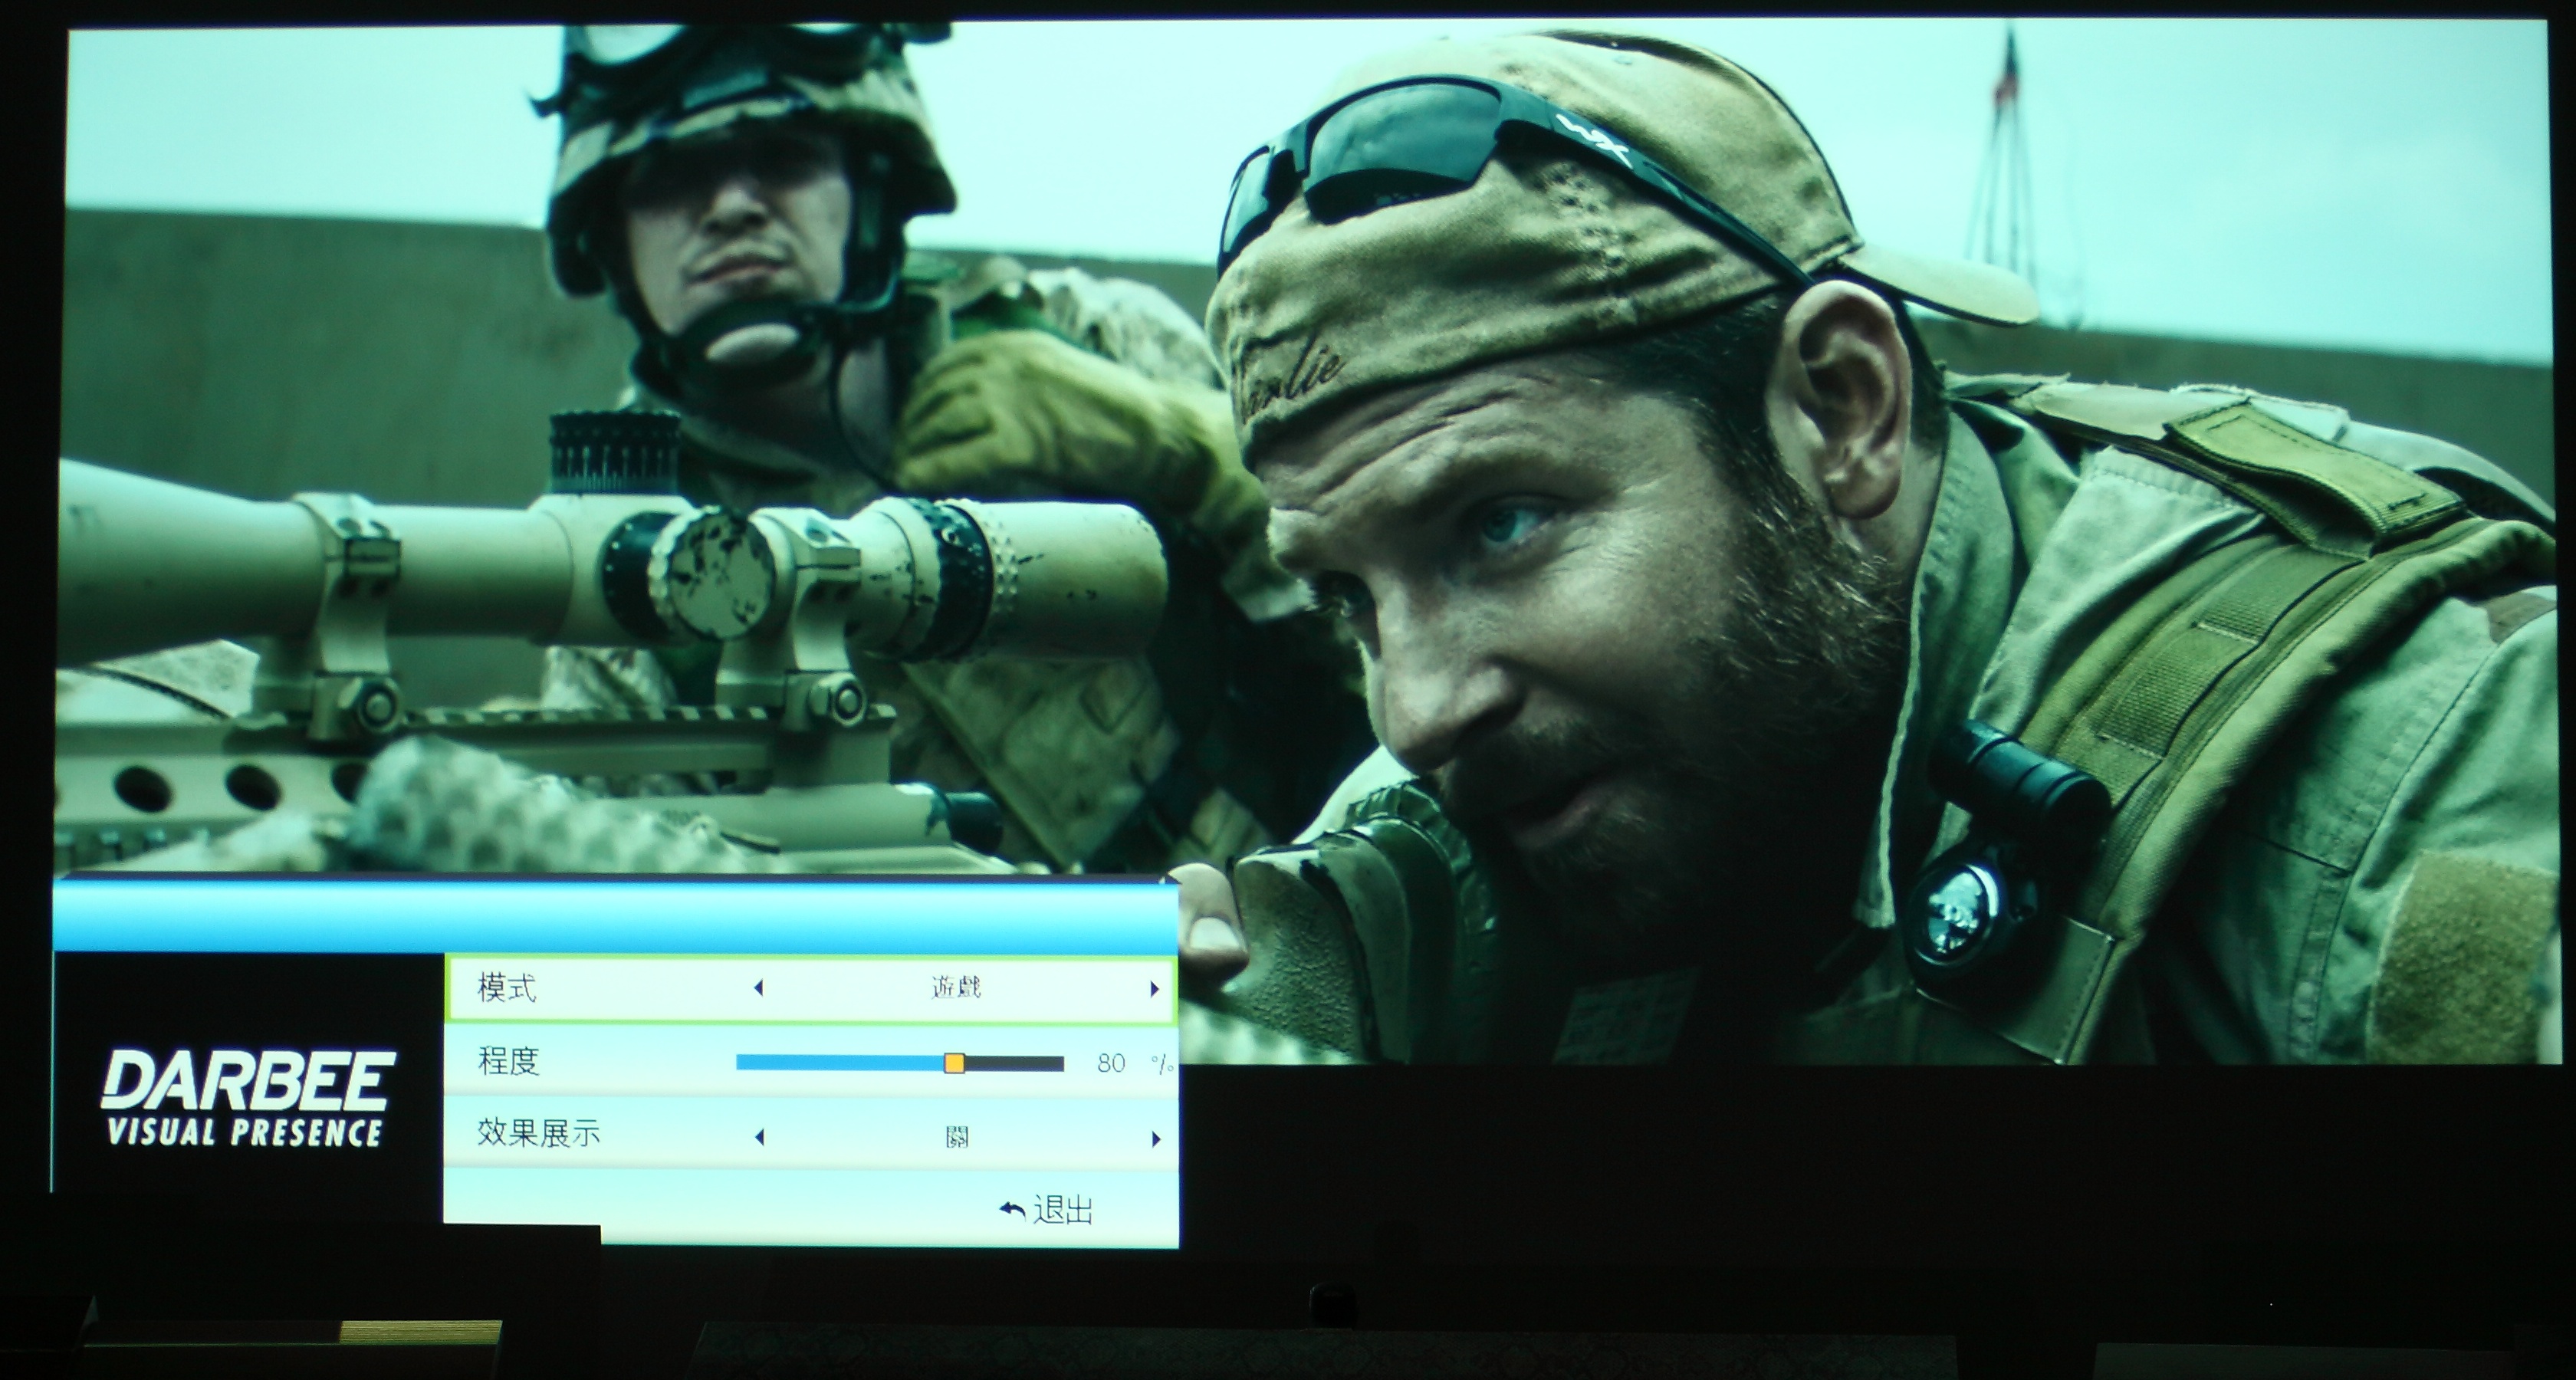Click the left arrow beside 遊戲 mode

[758, 988]
